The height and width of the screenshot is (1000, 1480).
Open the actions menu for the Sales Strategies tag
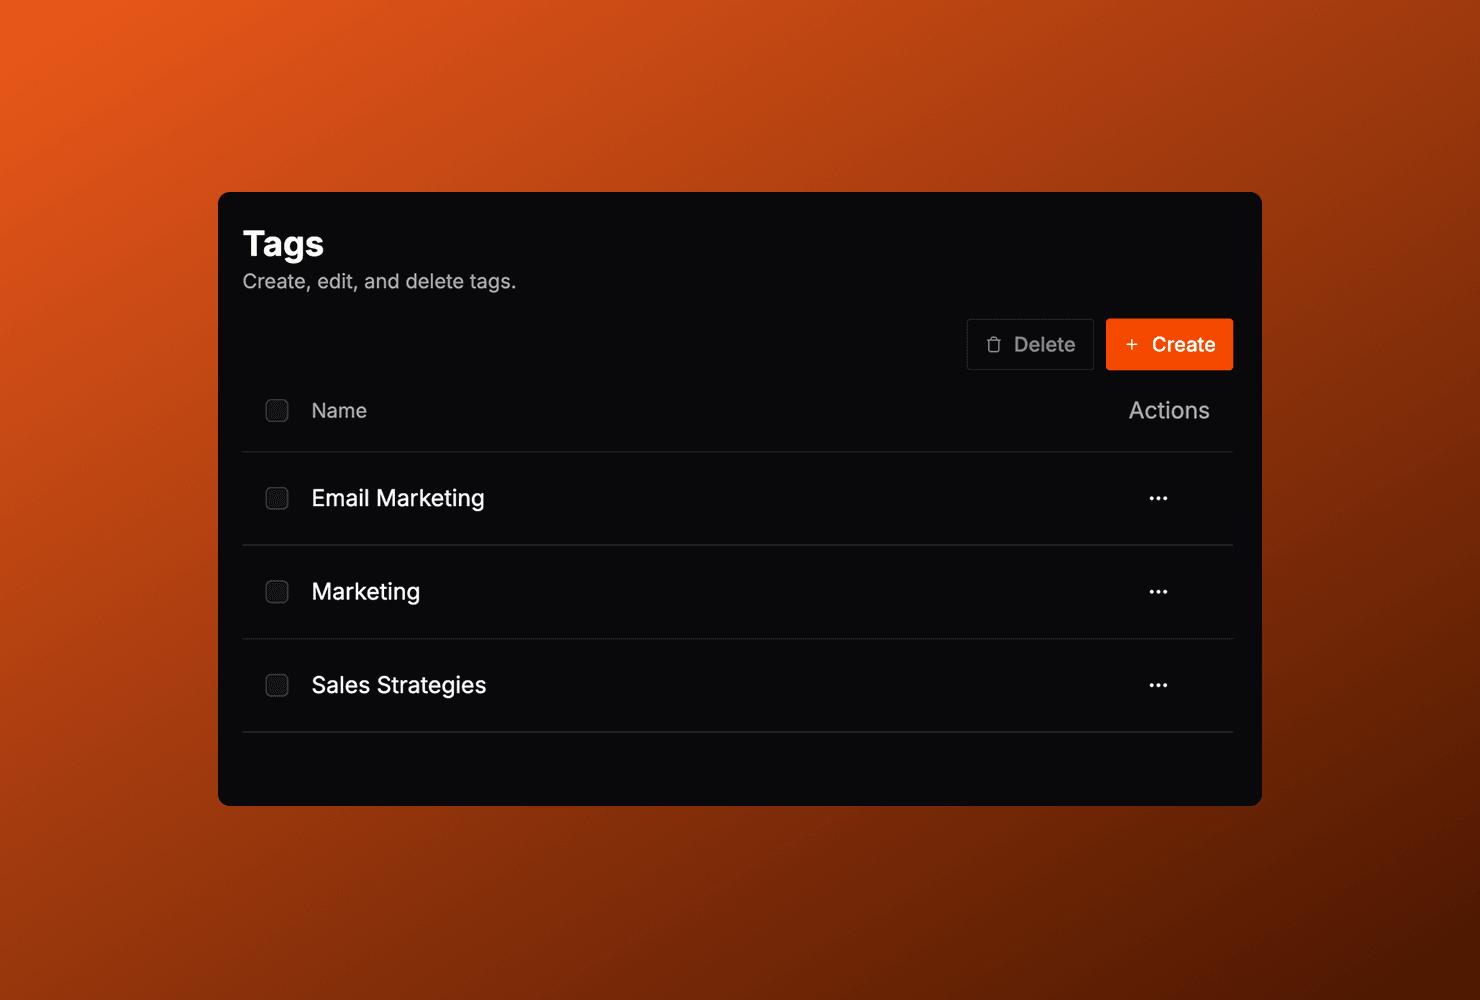coord(1158,685)
